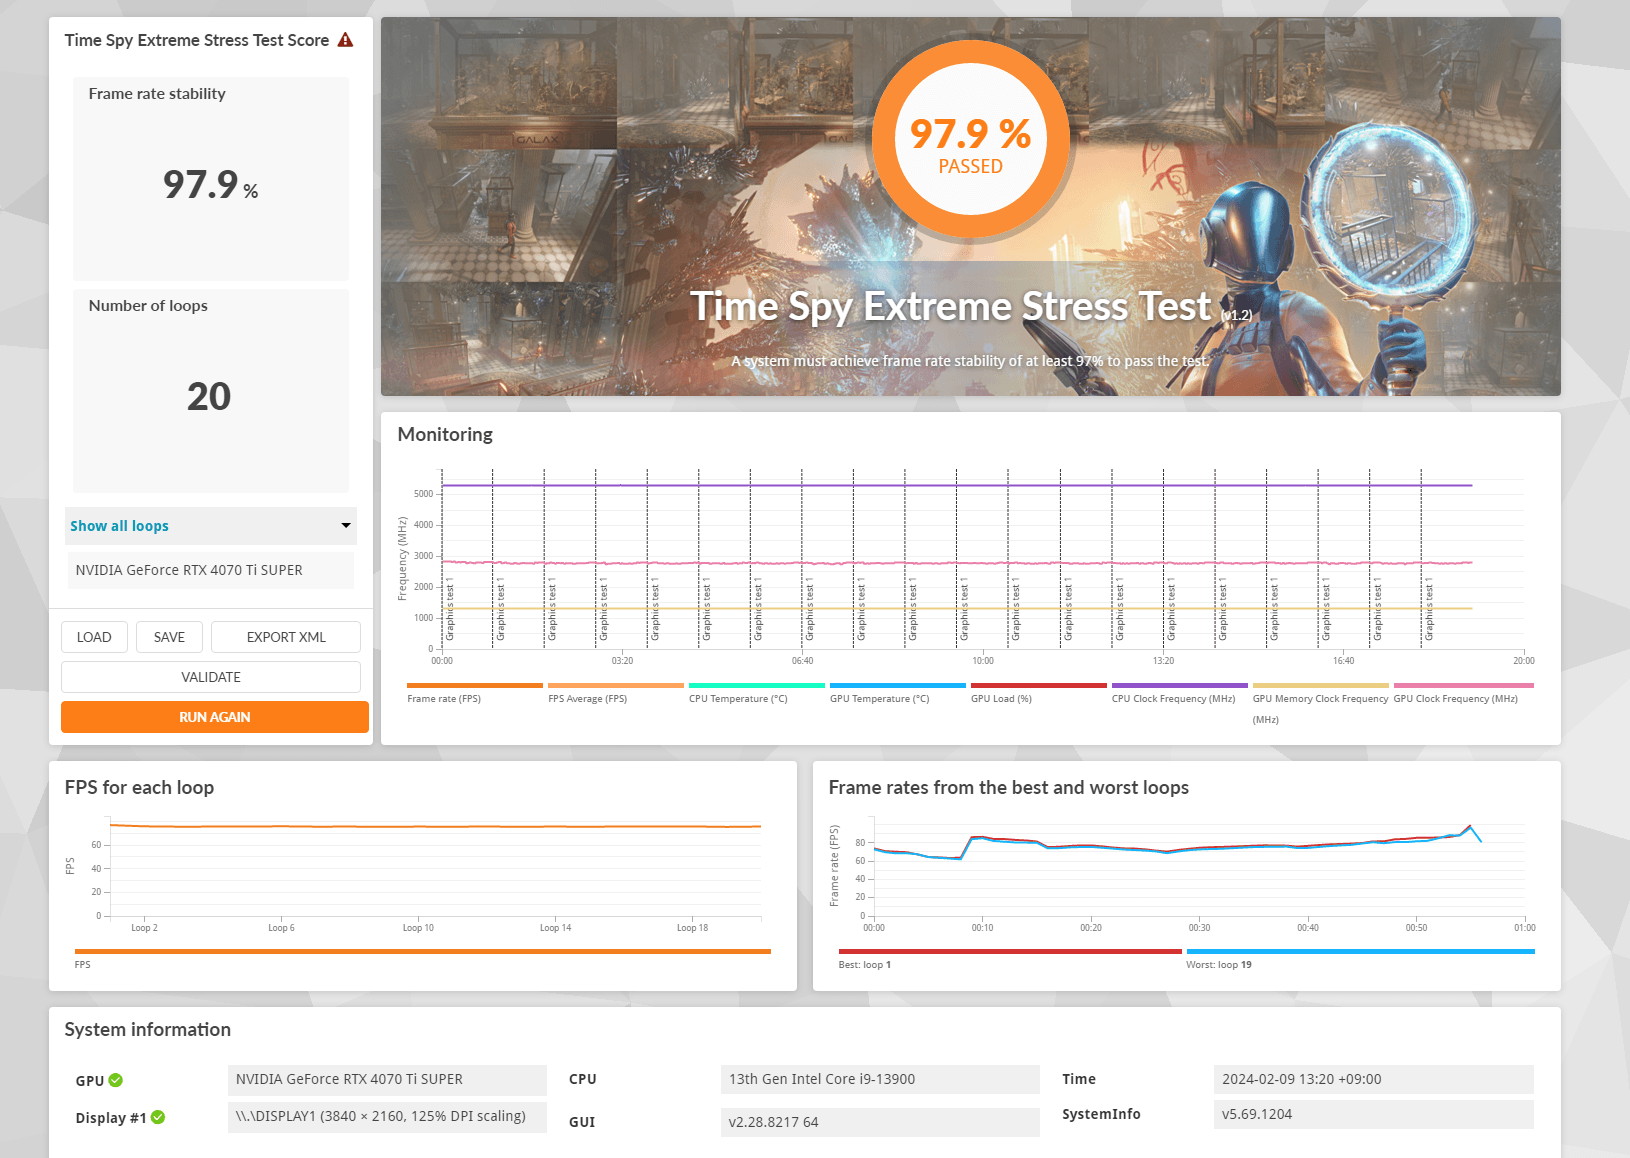Screen dimensions: 1630x1158
Task: Toggle the CPU Temperature legend swatch
Action: click(x=757, y=686)
